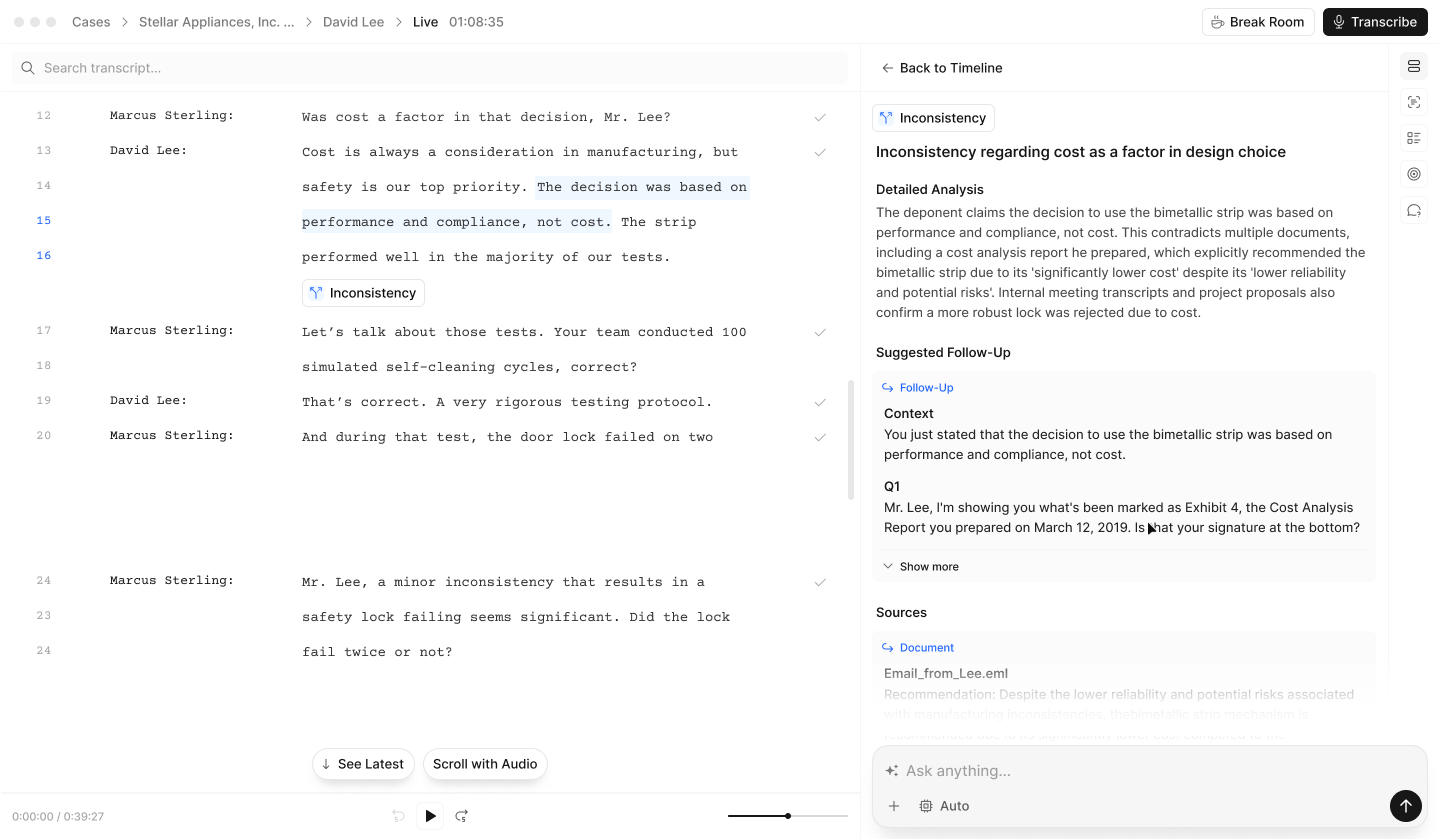The height and width of the screenshot is (840, 1440).
Task: Open the question chat icon in right sidebar
Action: (x=1414, y=210)
